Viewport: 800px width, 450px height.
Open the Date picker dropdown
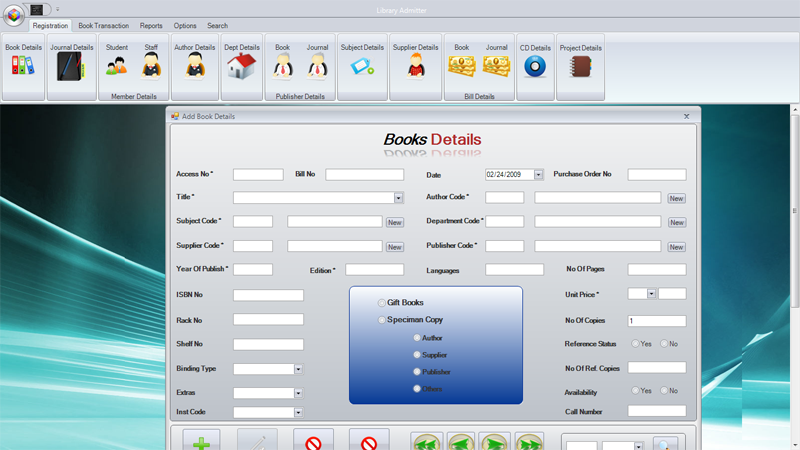[538, 174]
